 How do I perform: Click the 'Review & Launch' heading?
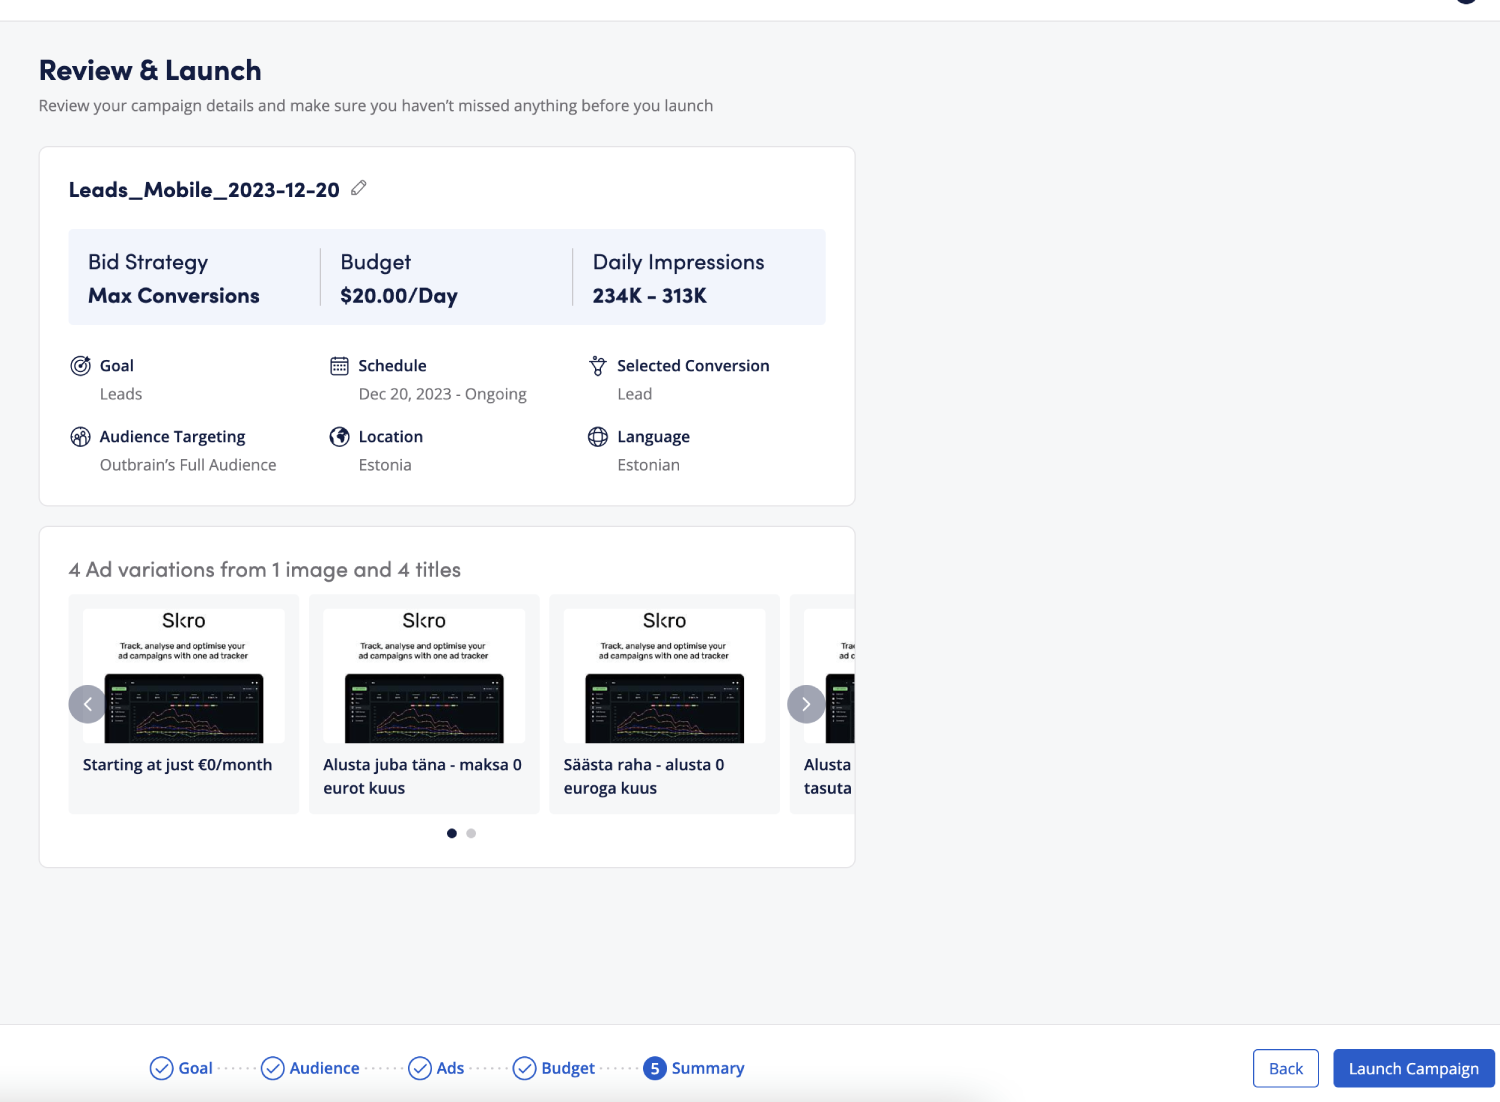(150, 70)
